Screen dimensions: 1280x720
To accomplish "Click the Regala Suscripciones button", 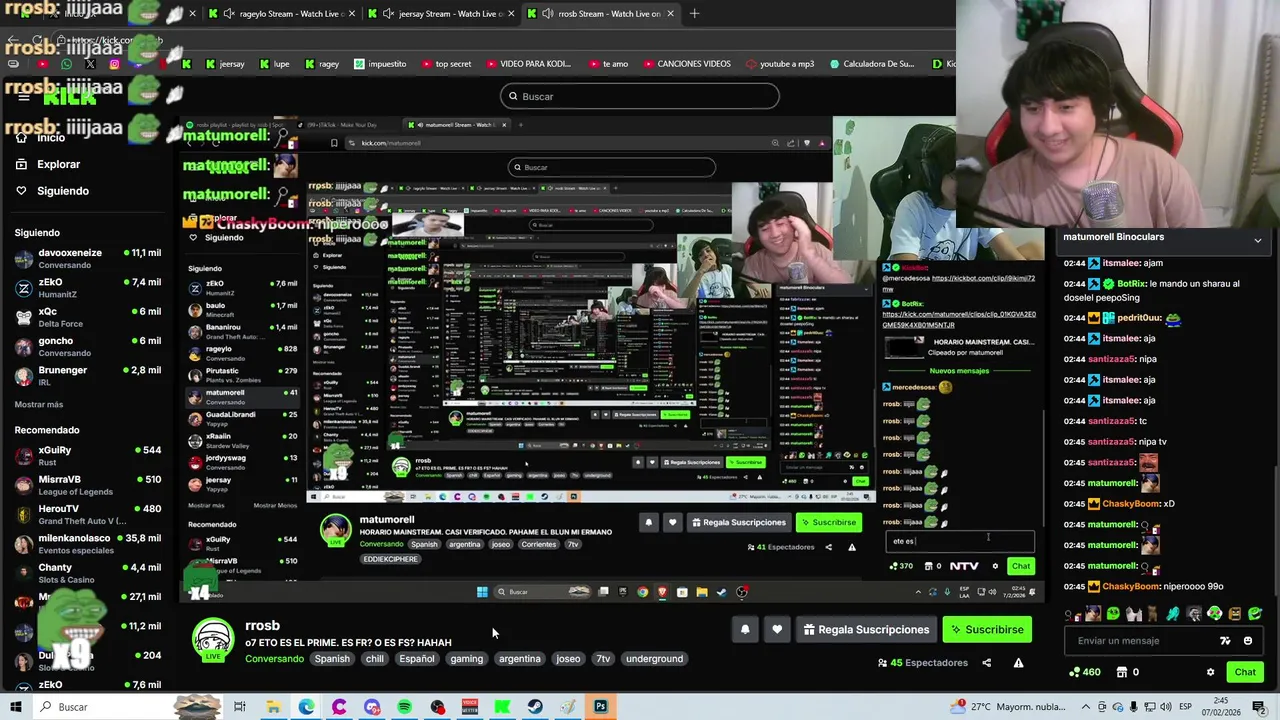I will pos(865,629).
